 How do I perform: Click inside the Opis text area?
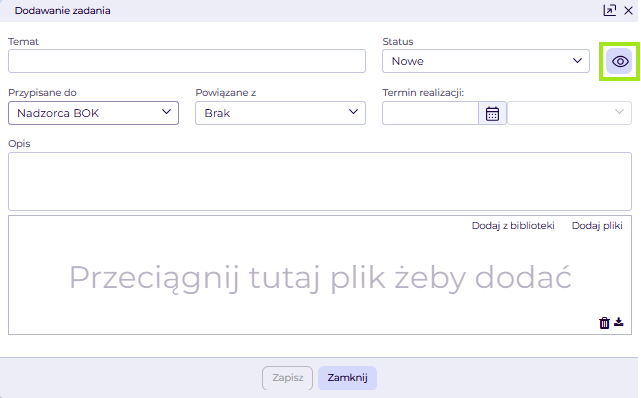click(x=320, y=181)
